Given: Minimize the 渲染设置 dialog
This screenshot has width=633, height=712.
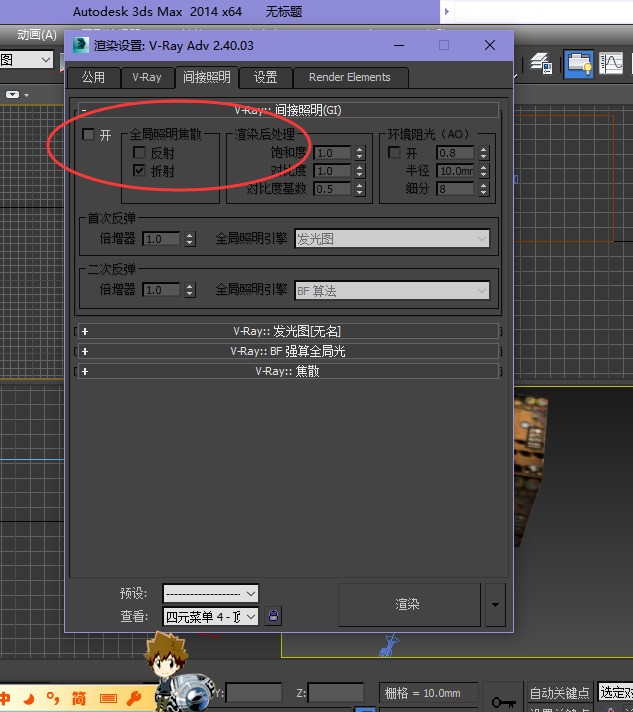Looking at the screenshot, I should pyautogui.click(x=399, y=45).
